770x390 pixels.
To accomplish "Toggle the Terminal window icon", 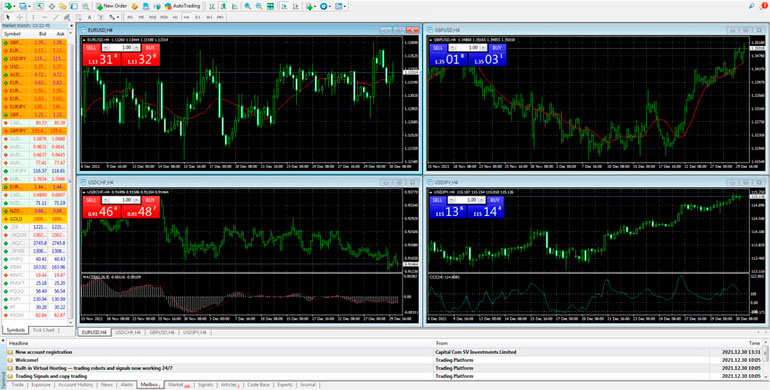I will (x=74, y=6).
